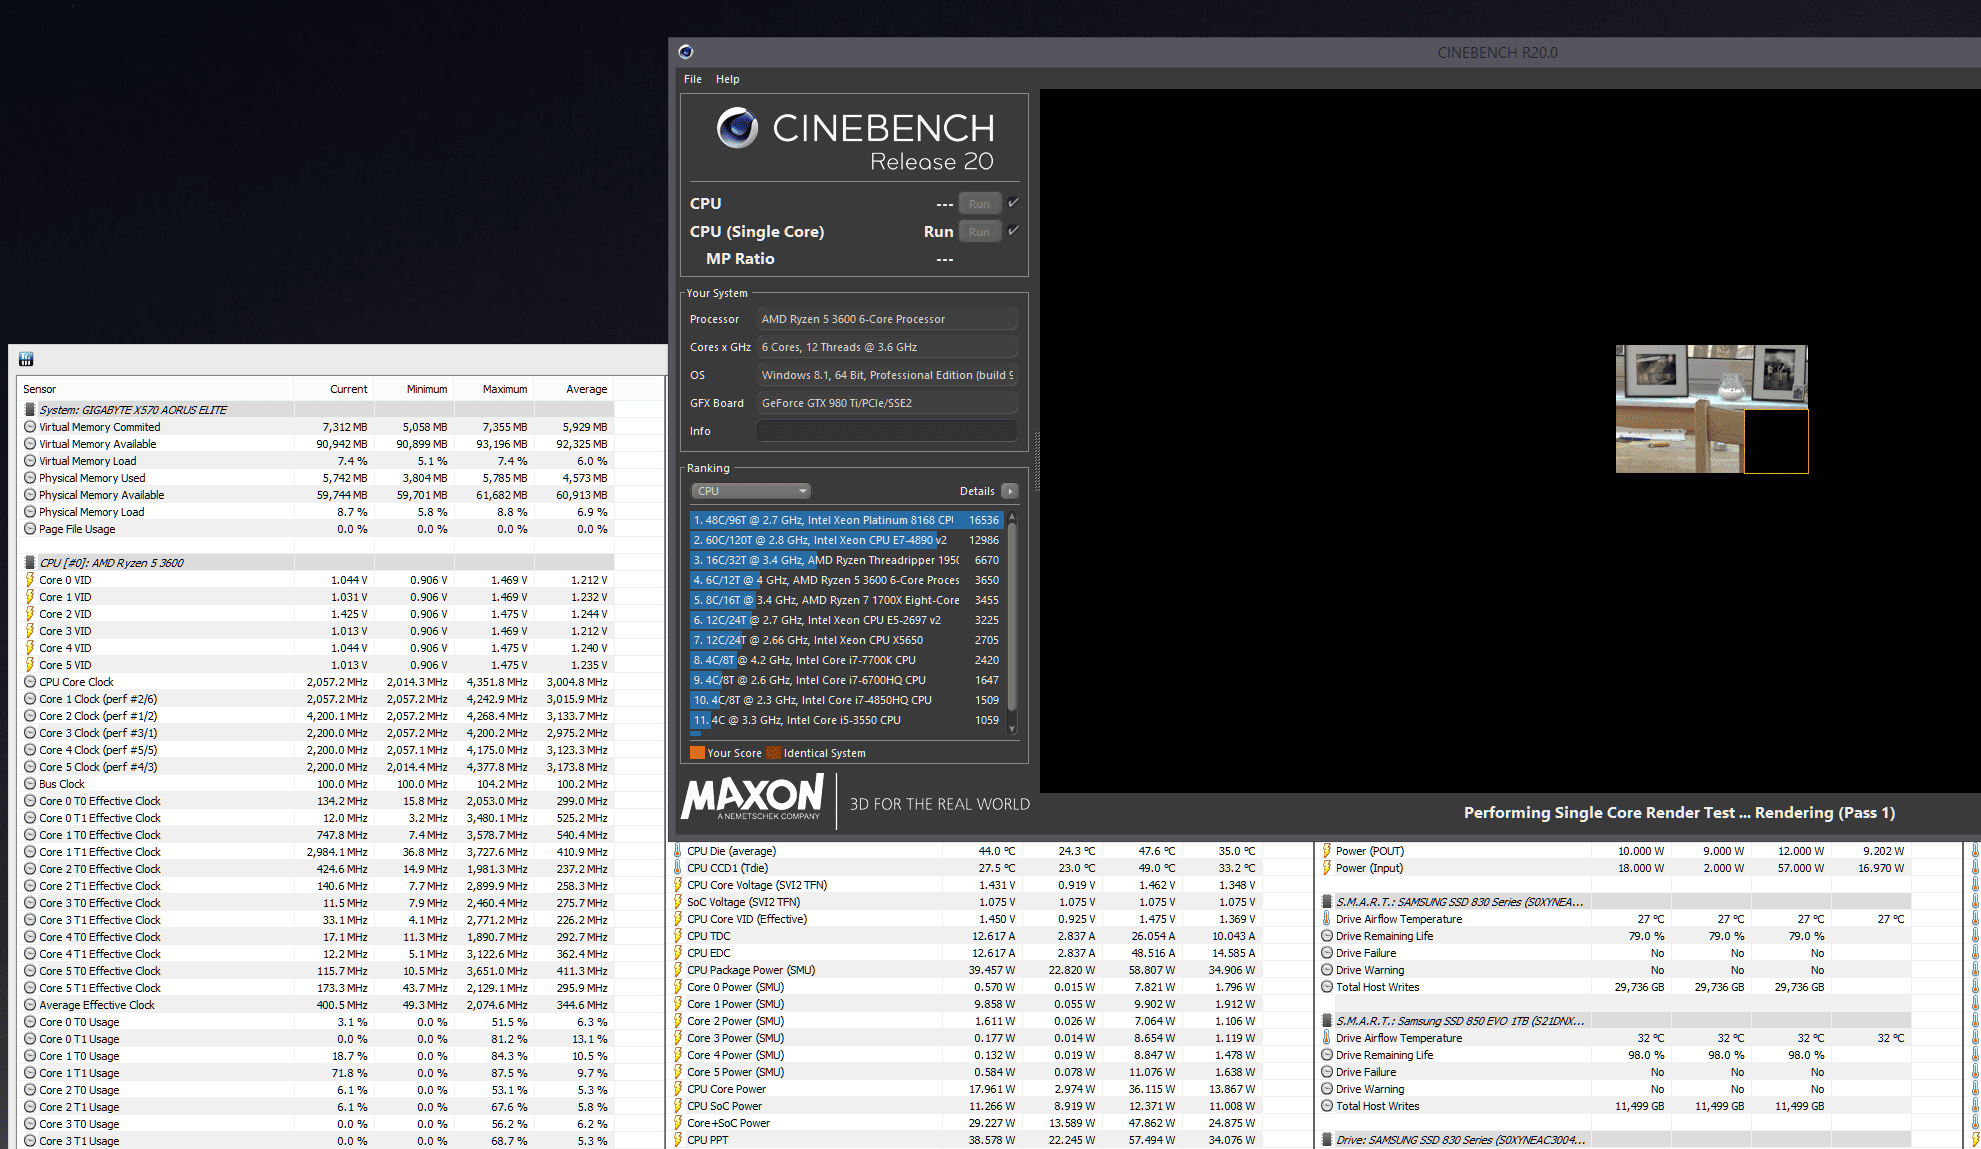The width and height of the screenshot is (1981, 1149).
Task: Click the splitter handle beside Cinebench left panel
Action: click(x=1036, y=462)
